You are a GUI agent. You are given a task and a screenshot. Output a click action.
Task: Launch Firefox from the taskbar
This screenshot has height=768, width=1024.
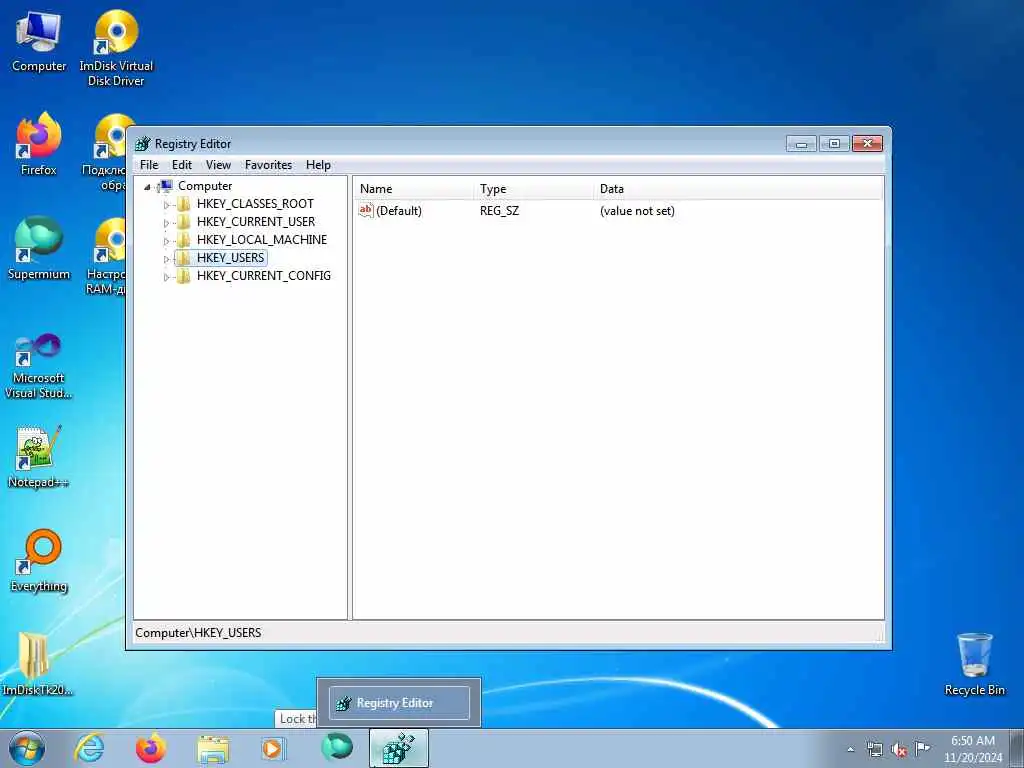pos(151,748)
